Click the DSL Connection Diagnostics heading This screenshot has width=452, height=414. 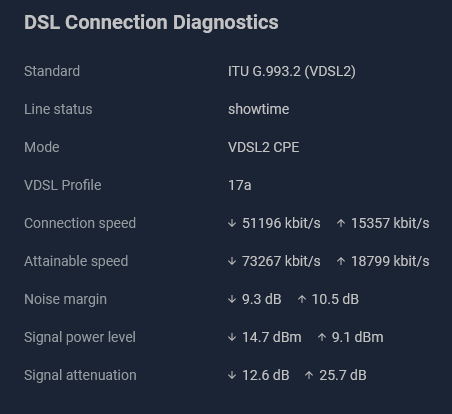151,23
